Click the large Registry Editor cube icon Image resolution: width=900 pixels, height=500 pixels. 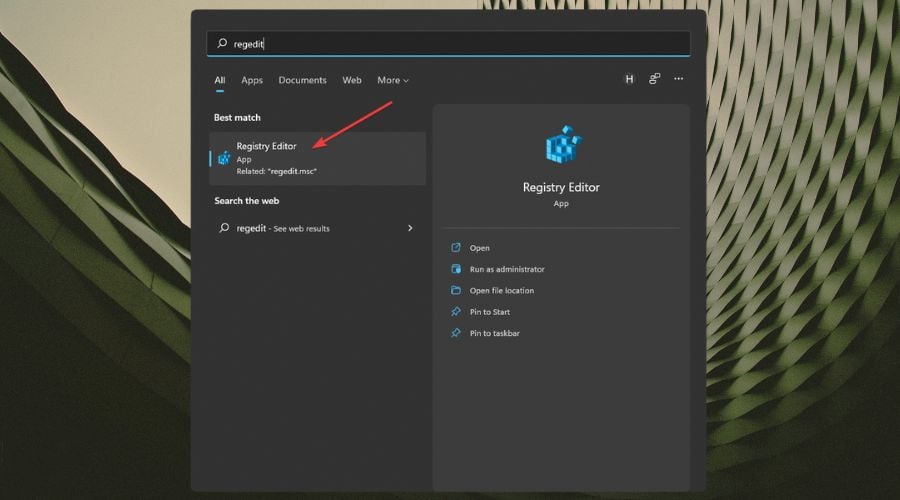(x=562, y=145)
